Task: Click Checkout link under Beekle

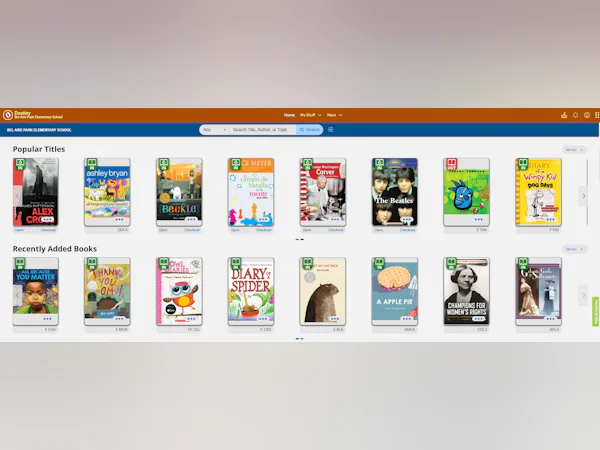Action: (192, 230)
